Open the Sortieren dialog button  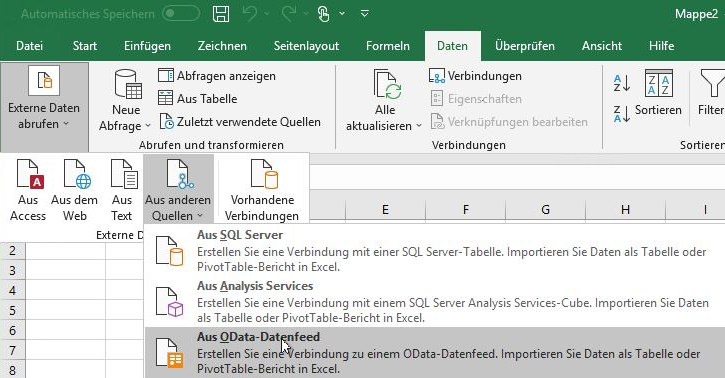[x=658, y=93]
